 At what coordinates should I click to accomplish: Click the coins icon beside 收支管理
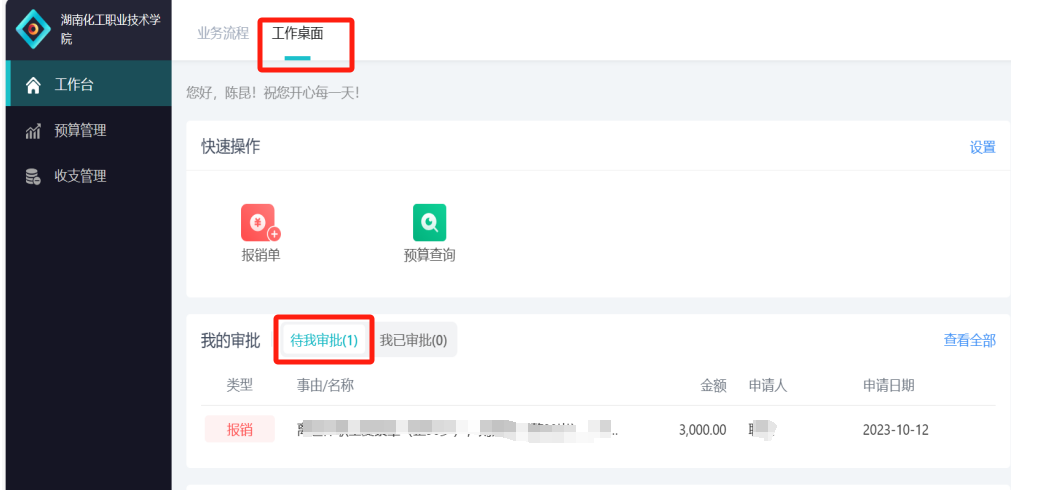point(33,176)
